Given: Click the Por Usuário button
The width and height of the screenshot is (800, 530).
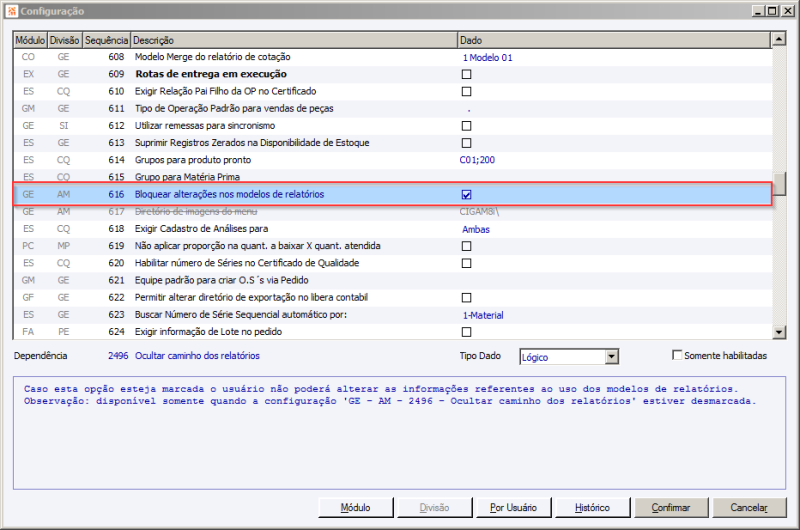Looking at the screenshot, I should (513, 508).
